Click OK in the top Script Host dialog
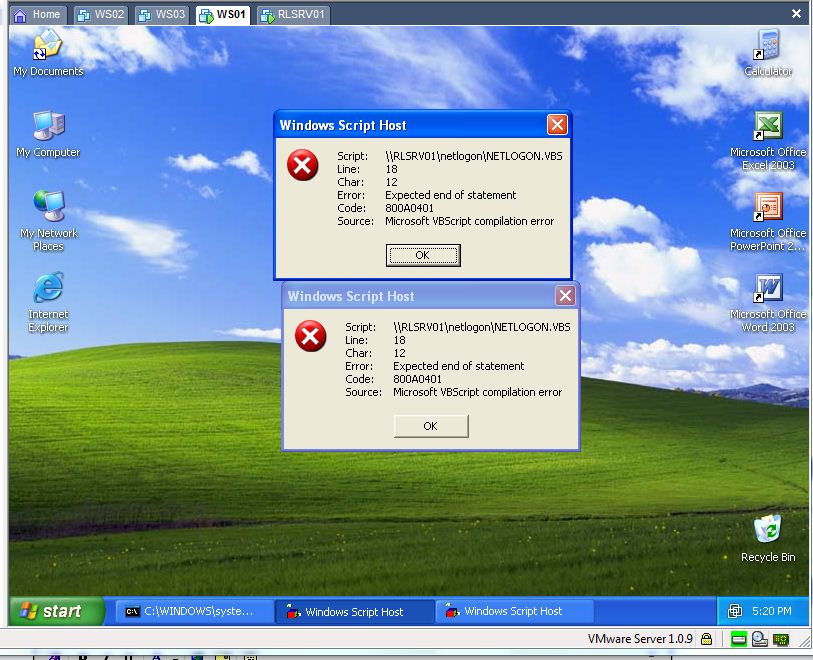 (x=423, y=255)
